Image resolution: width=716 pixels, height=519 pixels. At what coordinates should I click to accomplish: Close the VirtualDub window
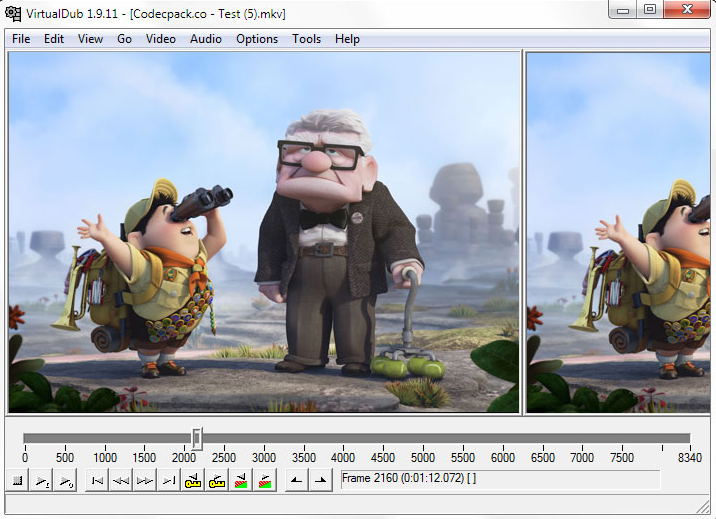(x=687, y=9)
